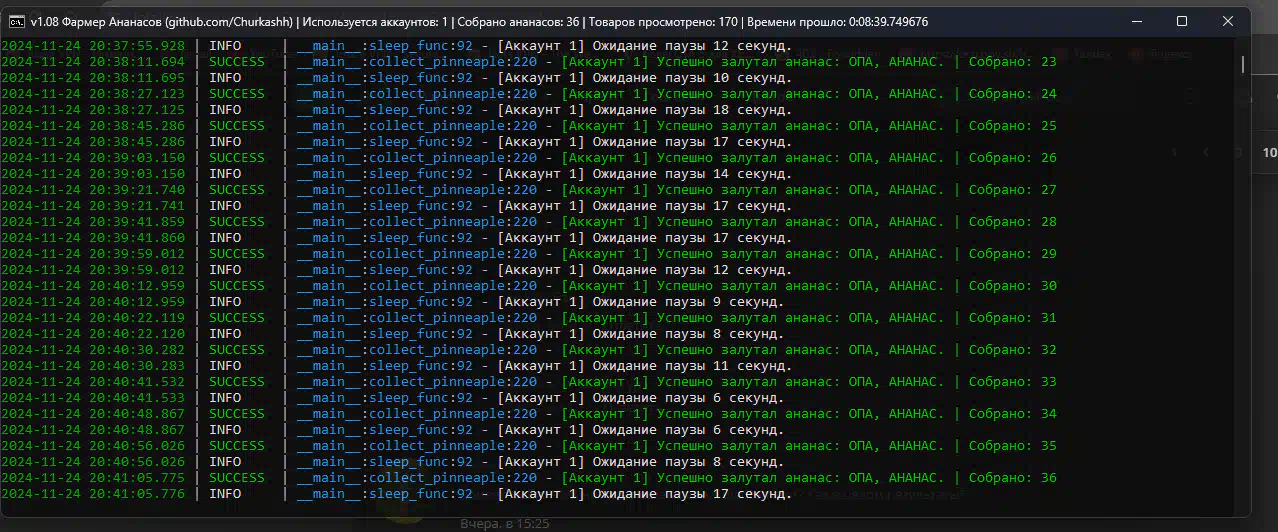Click SUCCESS label on the 20:40:41.532 row

coord(237,382)
